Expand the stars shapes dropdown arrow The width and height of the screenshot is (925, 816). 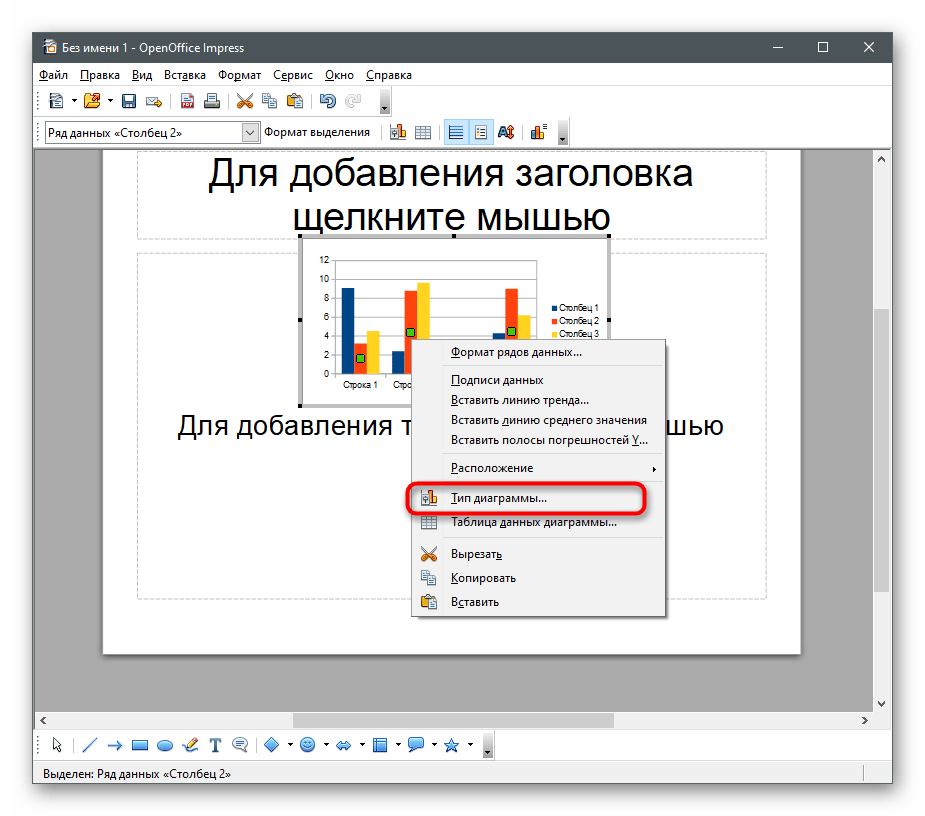point(469,745)
